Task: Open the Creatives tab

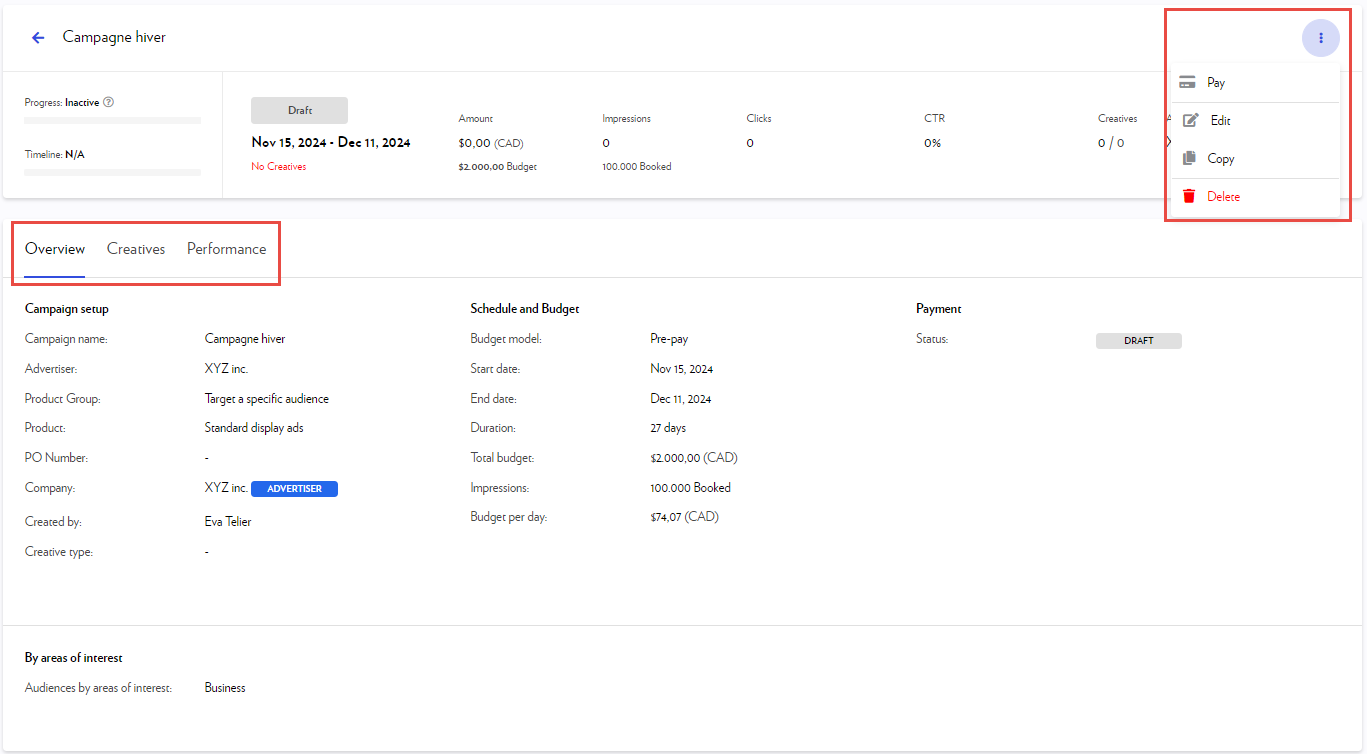Action: pos(136,249)
